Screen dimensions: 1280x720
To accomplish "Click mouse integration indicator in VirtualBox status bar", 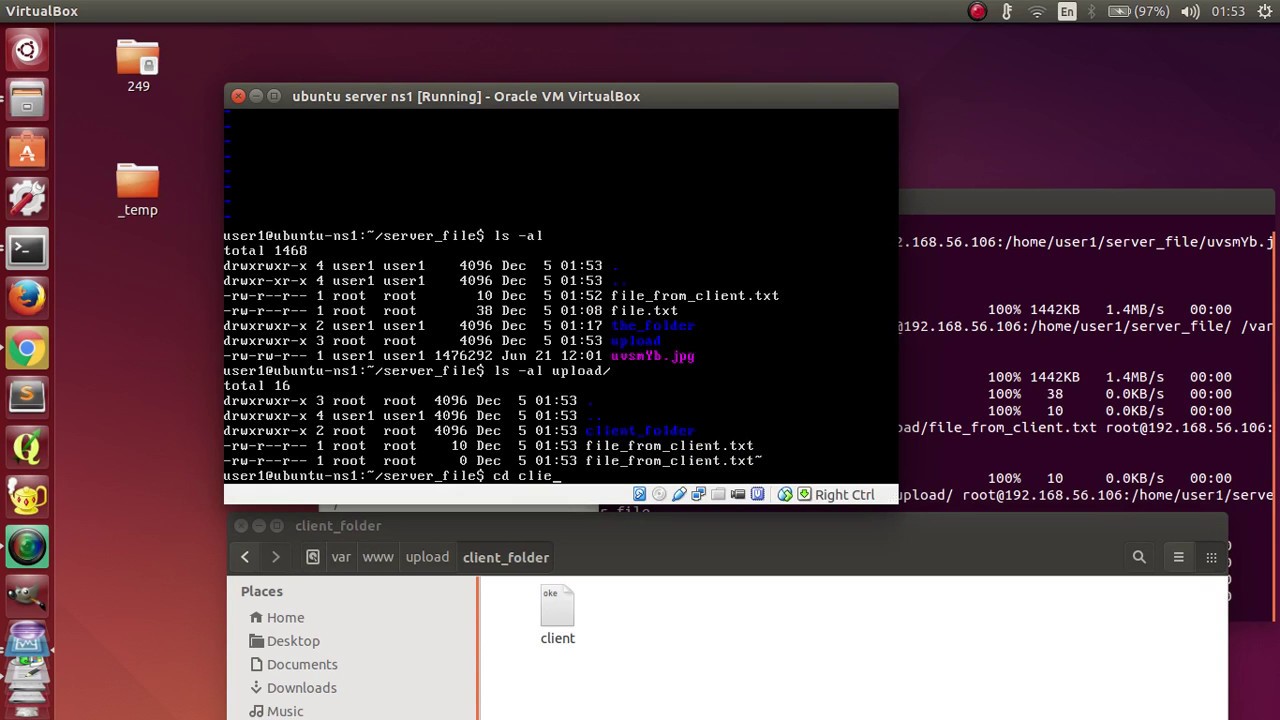I will 785,494.
